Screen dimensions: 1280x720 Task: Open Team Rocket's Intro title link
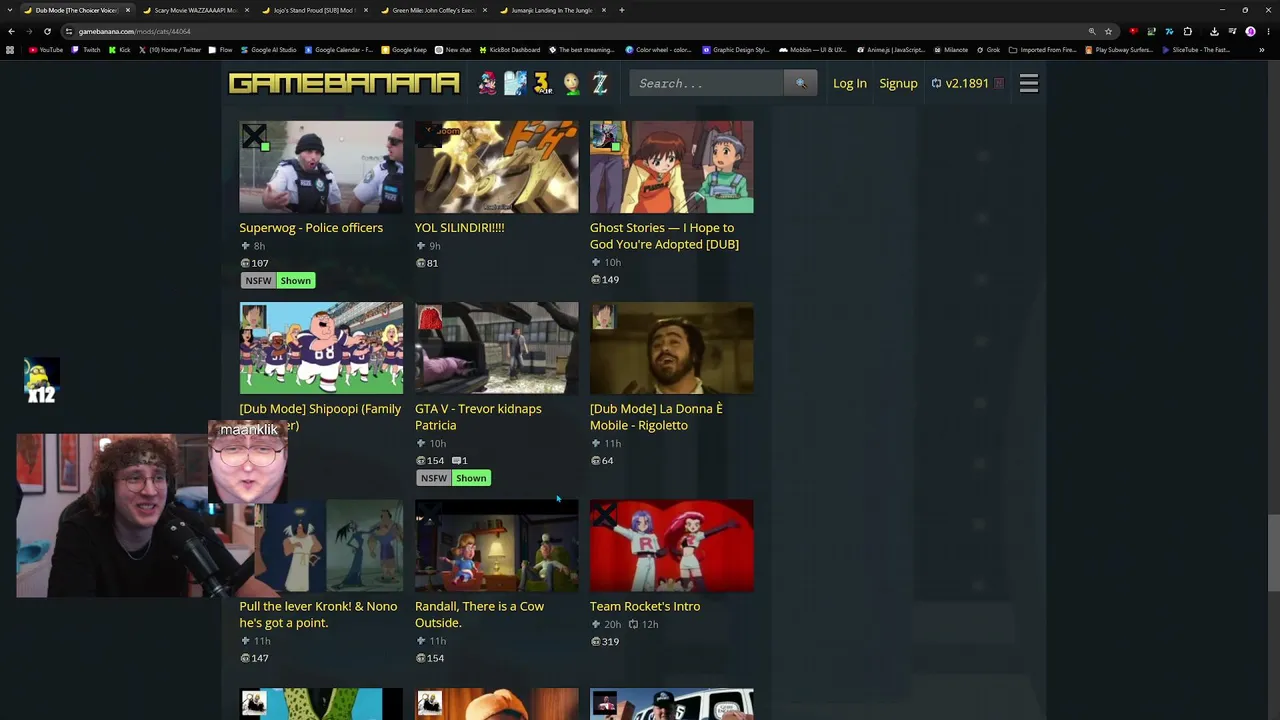click(x=645, y=607)
